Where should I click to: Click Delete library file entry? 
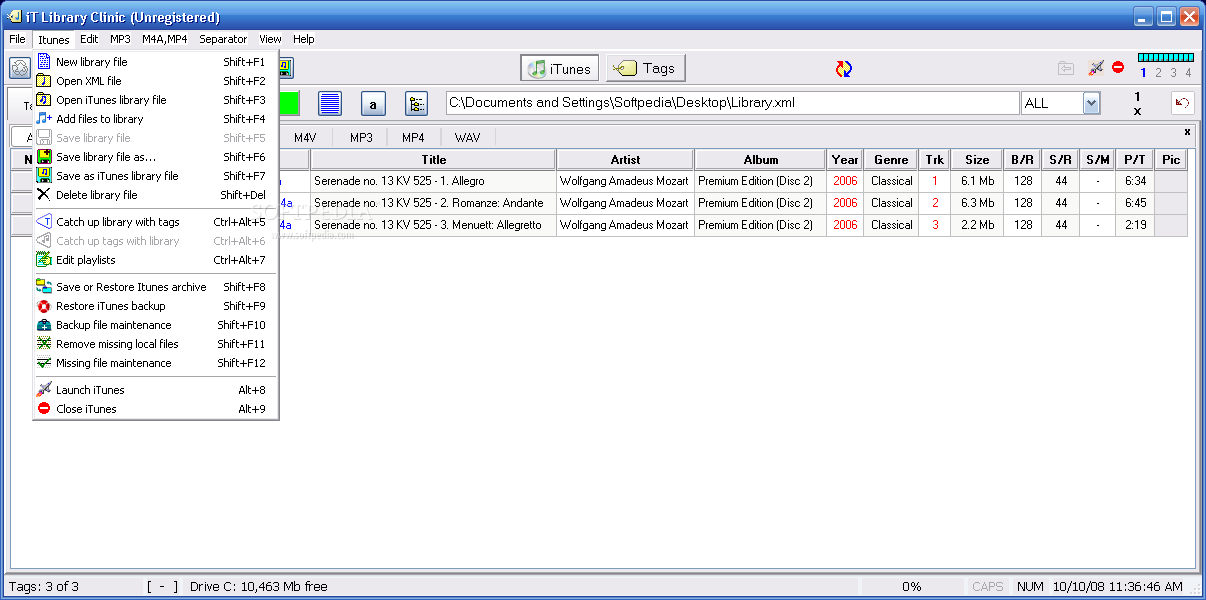pos(155,195)
